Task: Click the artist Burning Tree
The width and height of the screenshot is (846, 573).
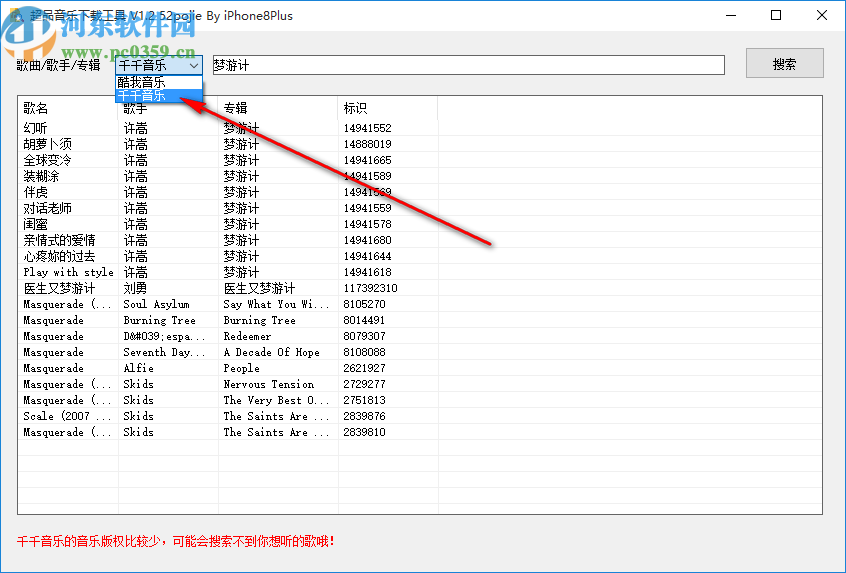Action: click(x=160, y=320)
